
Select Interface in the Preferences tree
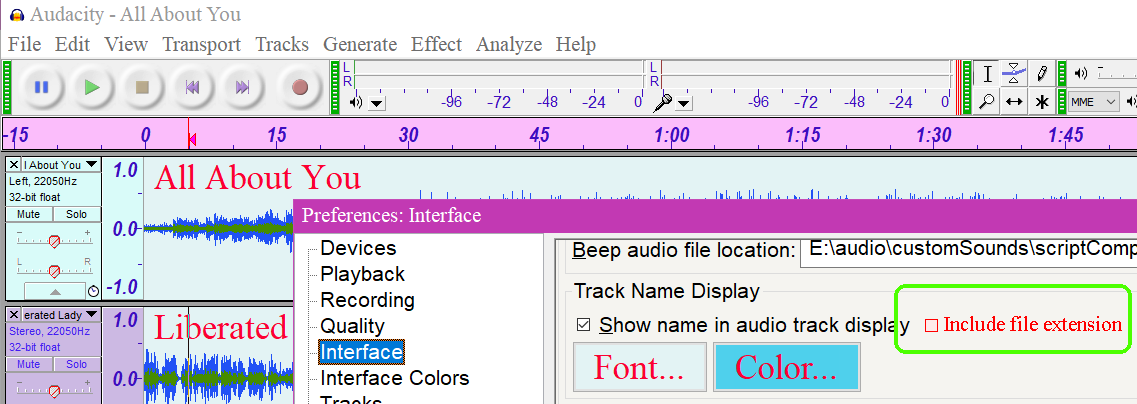tap(361, 353)
